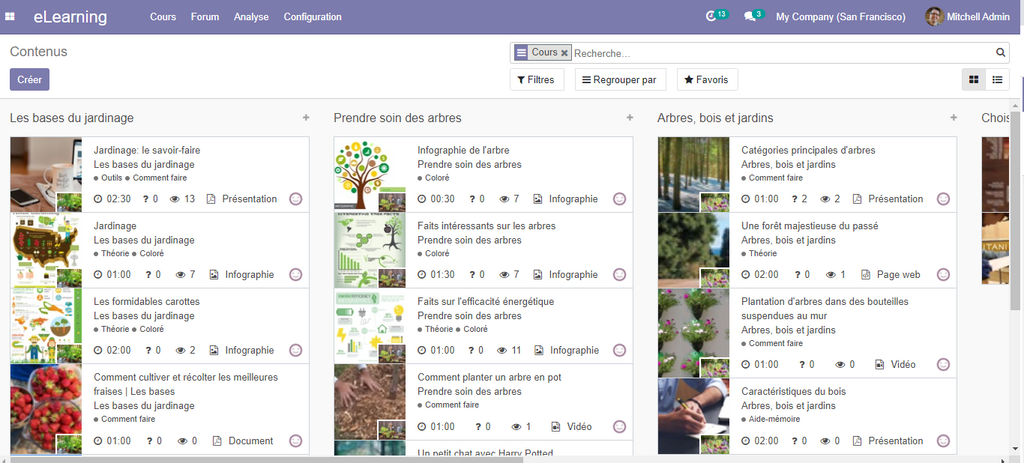The image size is (1024, 463).
Task: Click the search magnifier icon
Action: click(1001, 53)
